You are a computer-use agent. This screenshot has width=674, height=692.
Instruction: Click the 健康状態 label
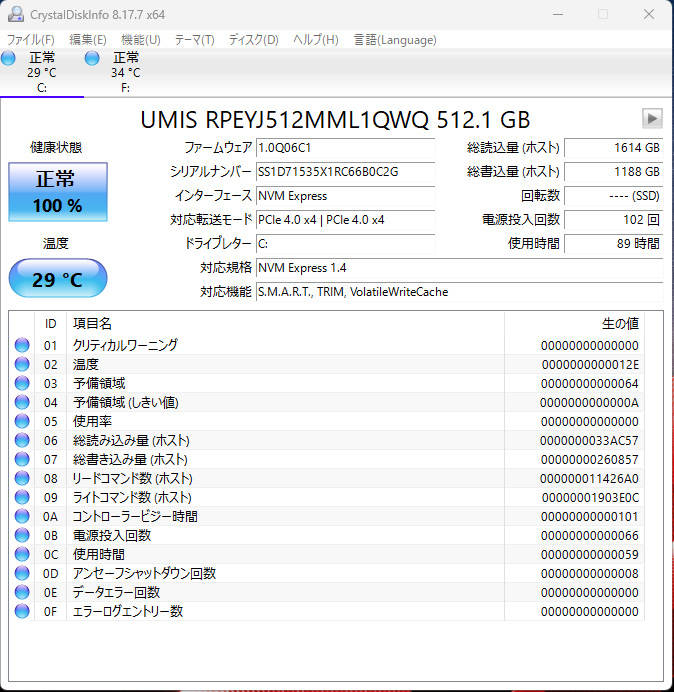[x=56, y=147]
